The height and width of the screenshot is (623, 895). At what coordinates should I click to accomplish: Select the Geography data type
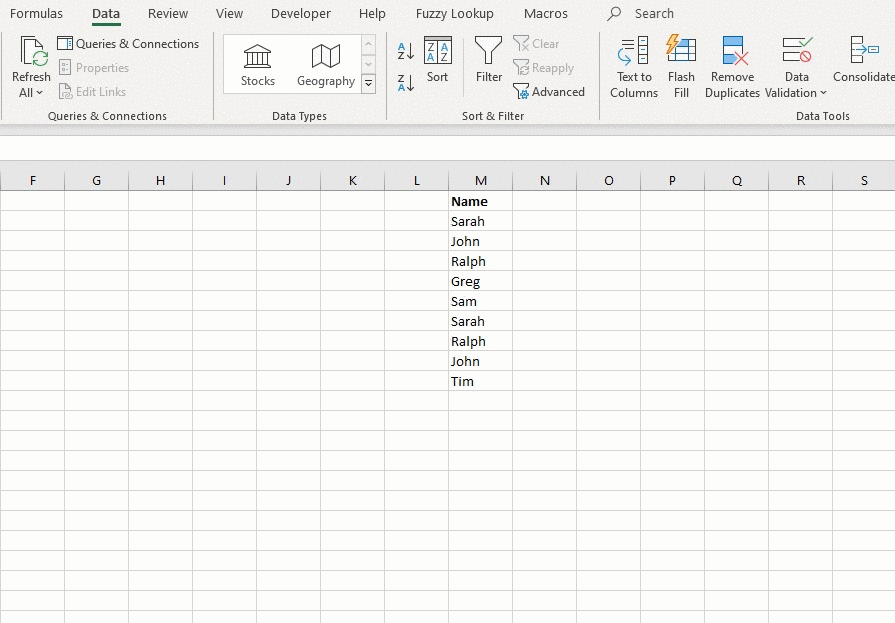pyautogui.click(x=326, y=65)
